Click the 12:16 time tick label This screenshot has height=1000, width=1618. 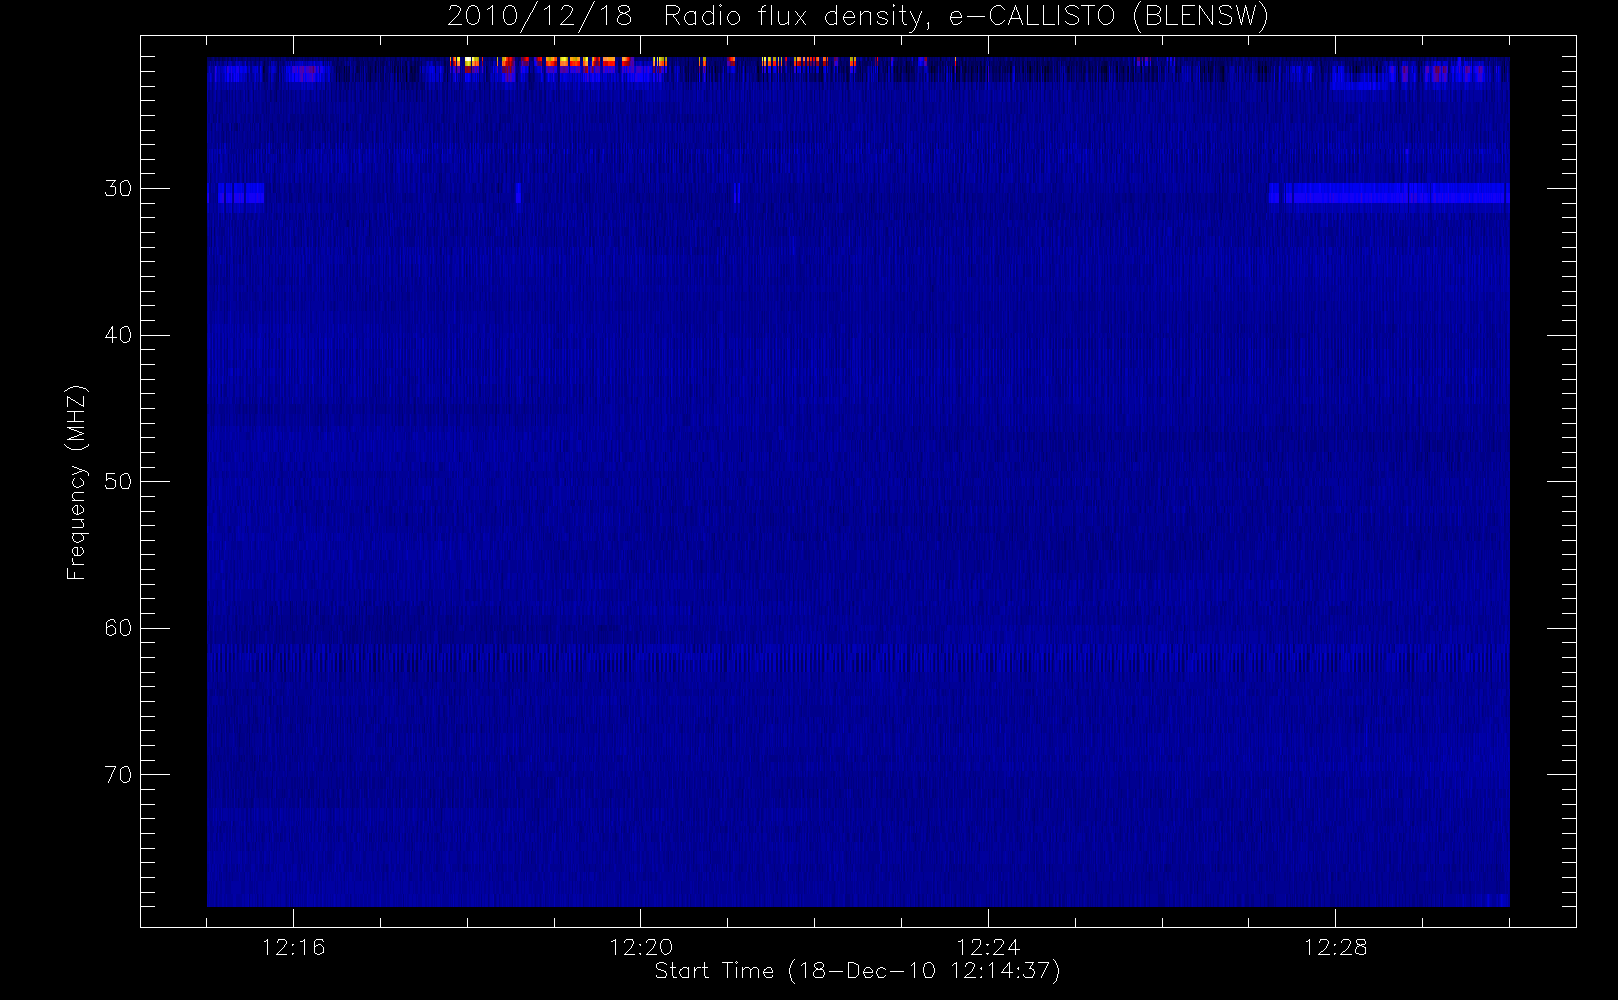click(293, 947)
